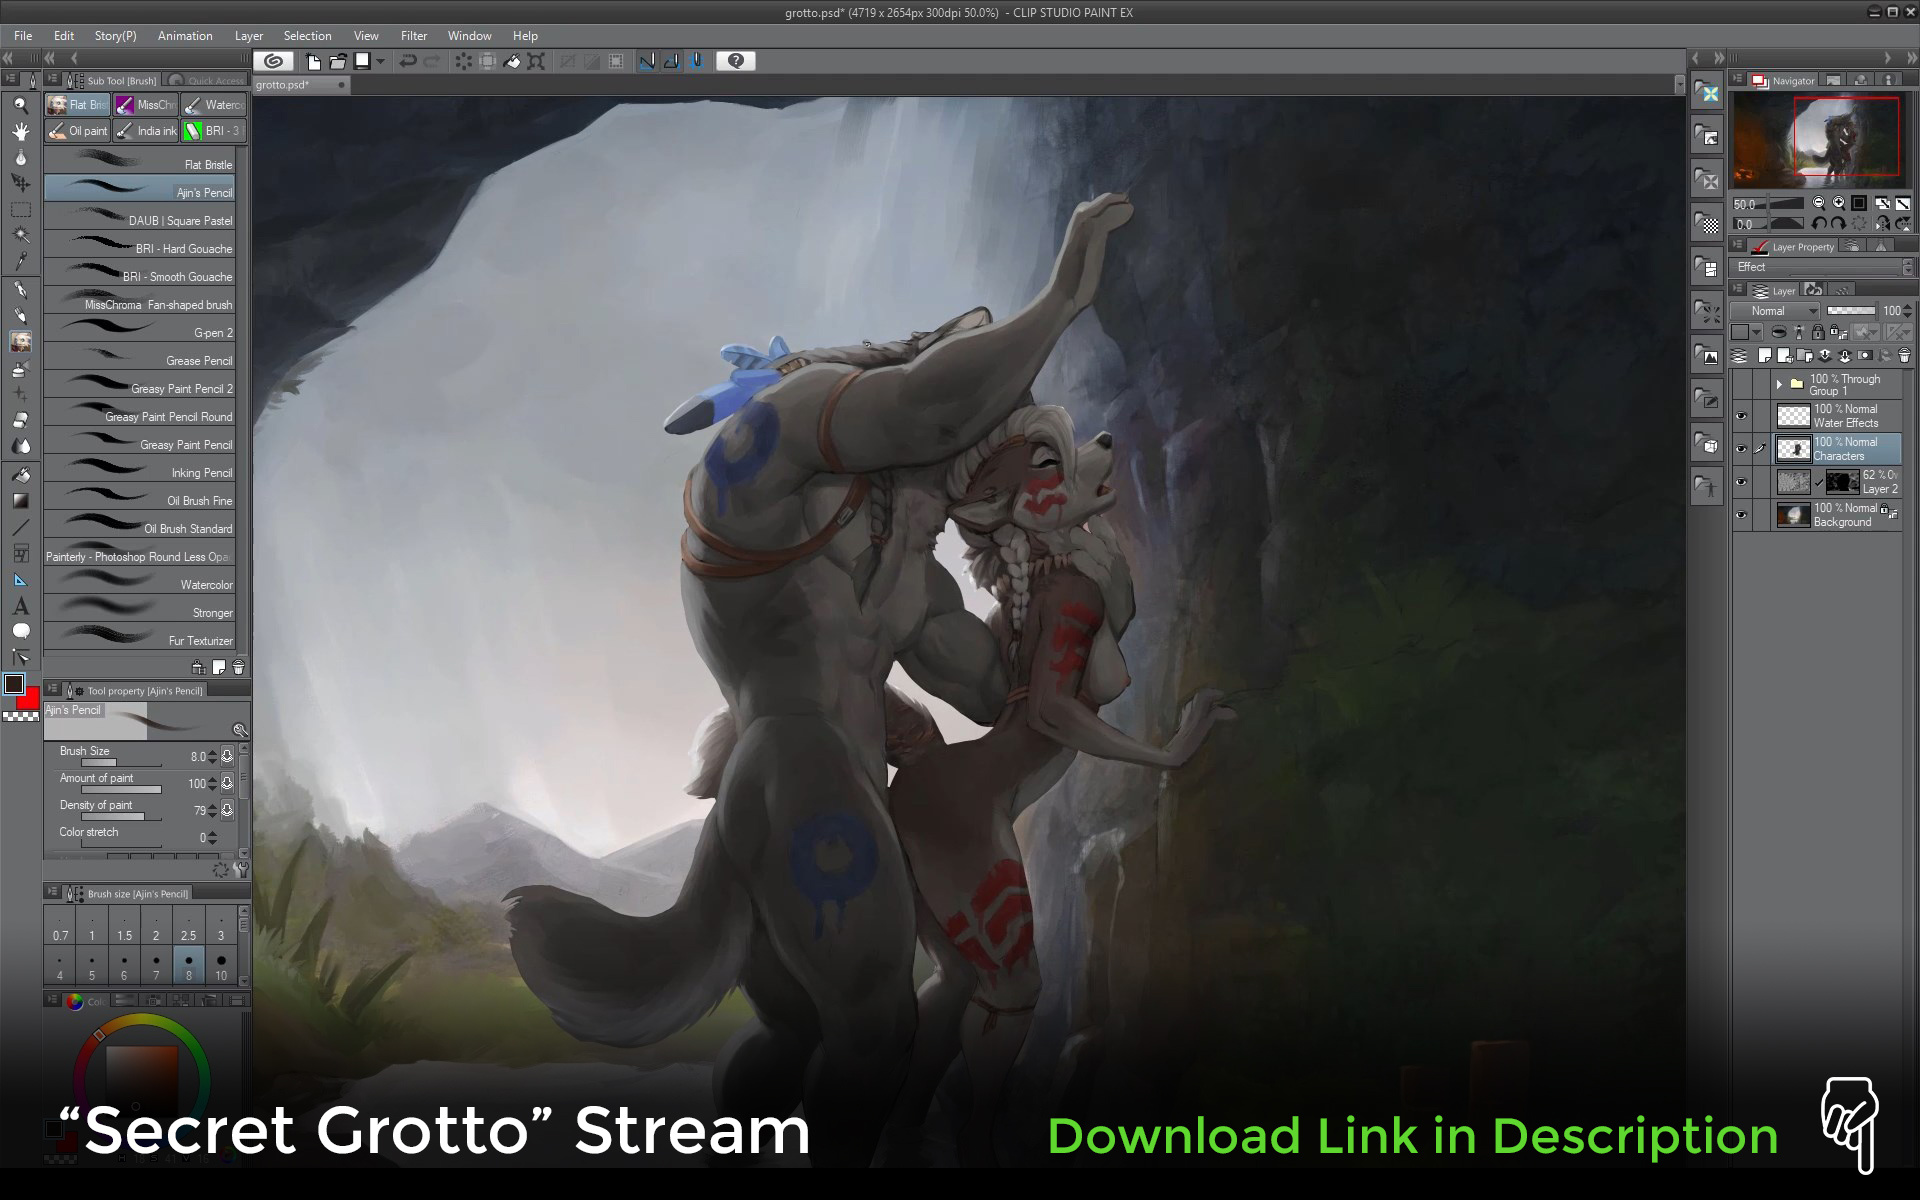Open the Filter menu
This screenshot has height=1200, width=1920.
(413, 36)
